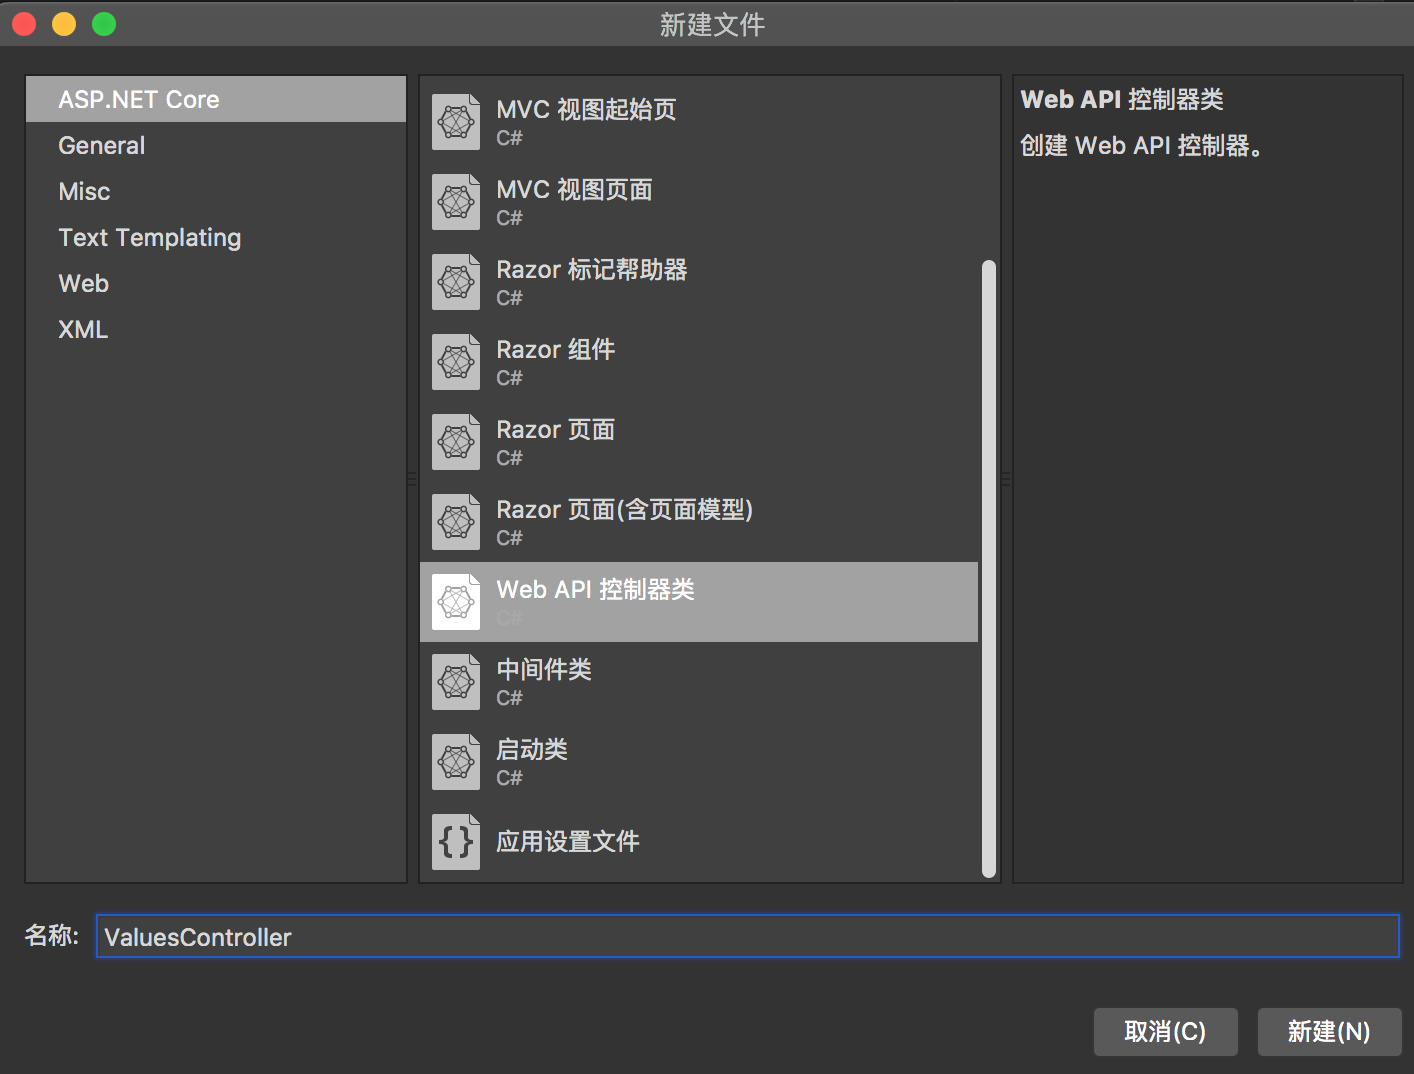
Task: Click the Web API 控制器类 file icon
Action: click(456, 602)
